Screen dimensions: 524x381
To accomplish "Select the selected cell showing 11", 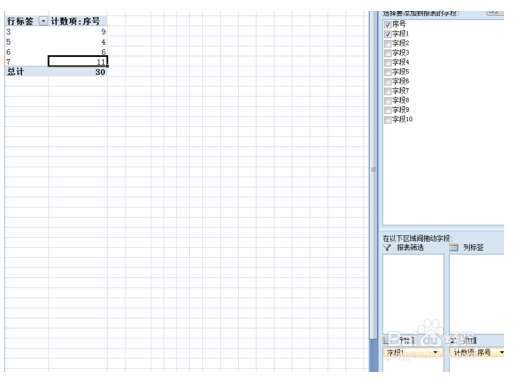I will pyautogui.click(x=78, y=61).
